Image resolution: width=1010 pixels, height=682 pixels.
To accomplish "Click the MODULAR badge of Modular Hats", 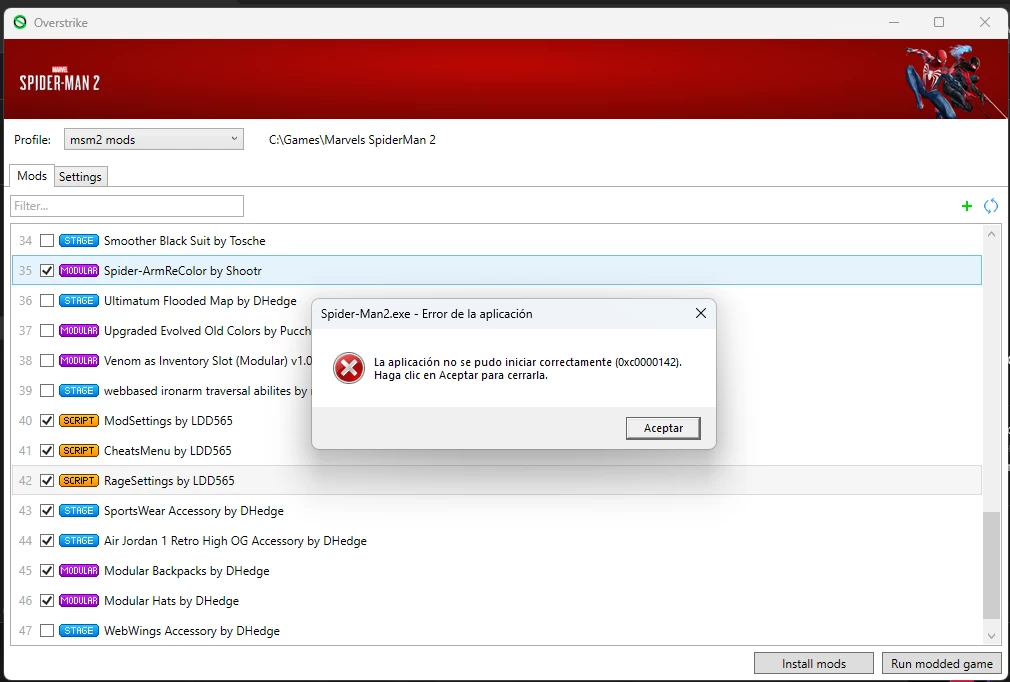I will click(x=79, y=601).
